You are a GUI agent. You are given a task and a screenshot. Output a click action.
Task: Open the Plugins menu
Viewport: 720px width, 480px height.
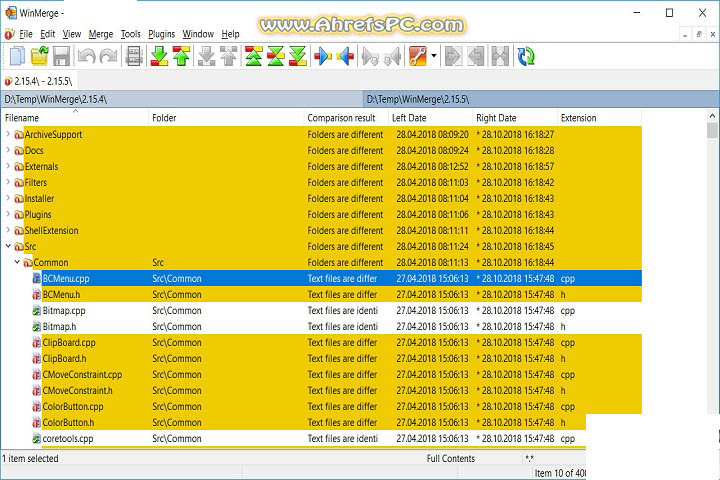161,34
